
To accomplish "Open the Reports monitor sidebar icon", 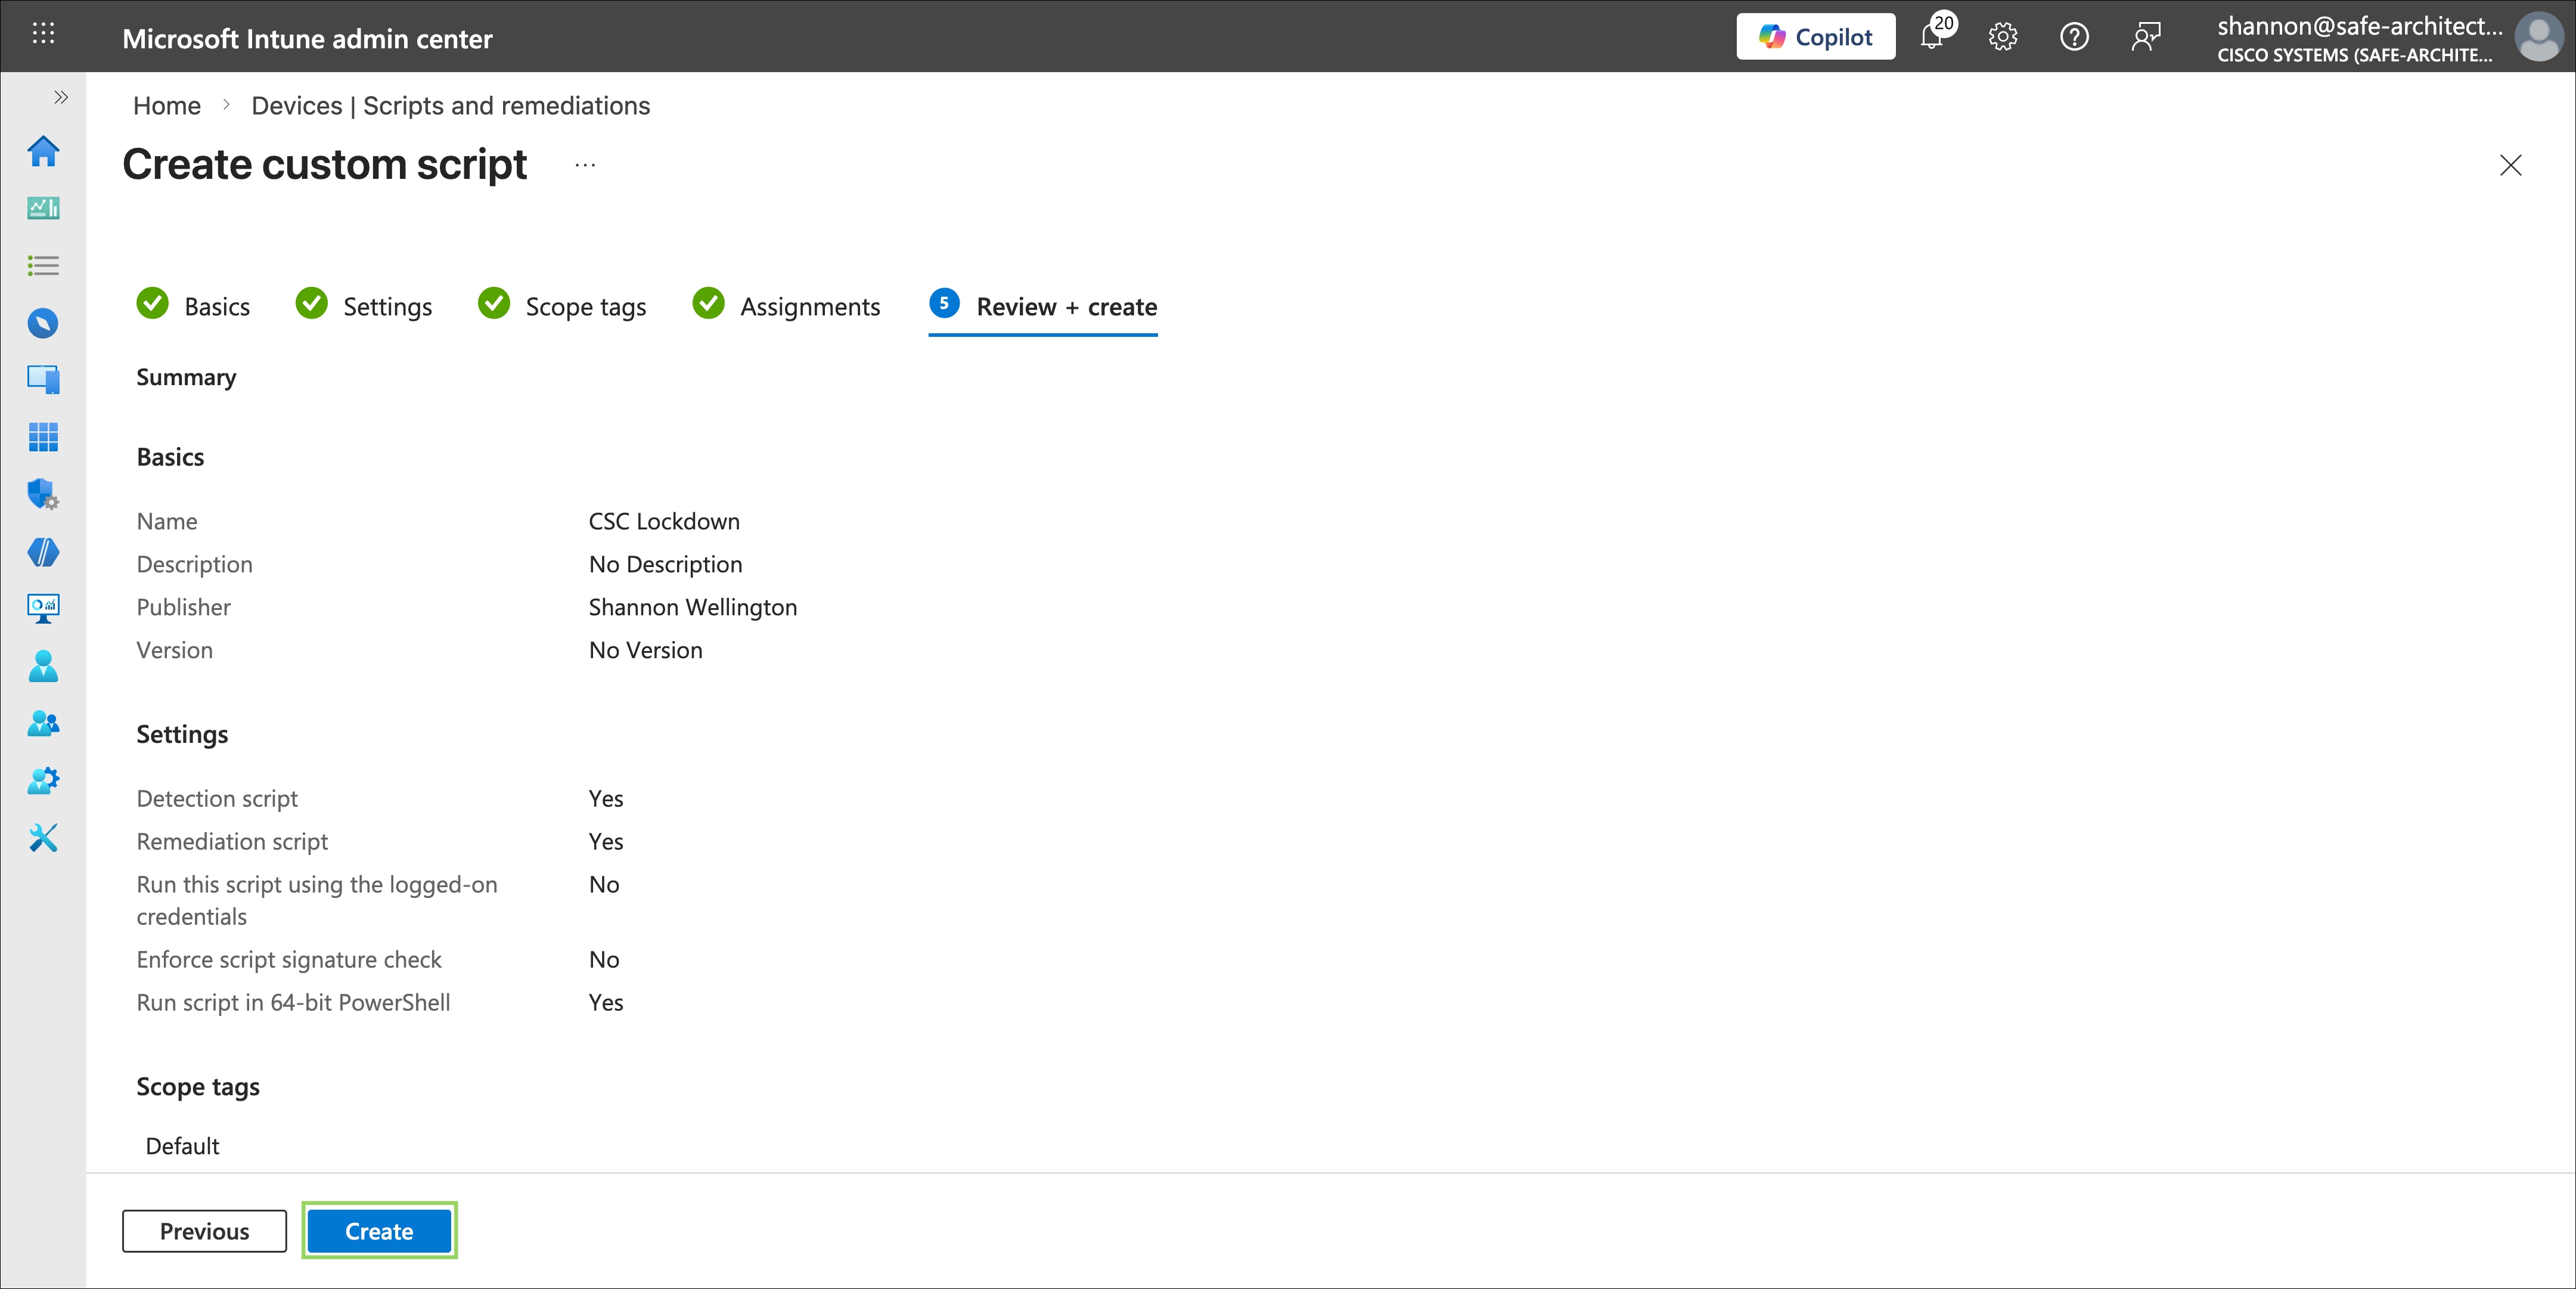I will (43, 609).
